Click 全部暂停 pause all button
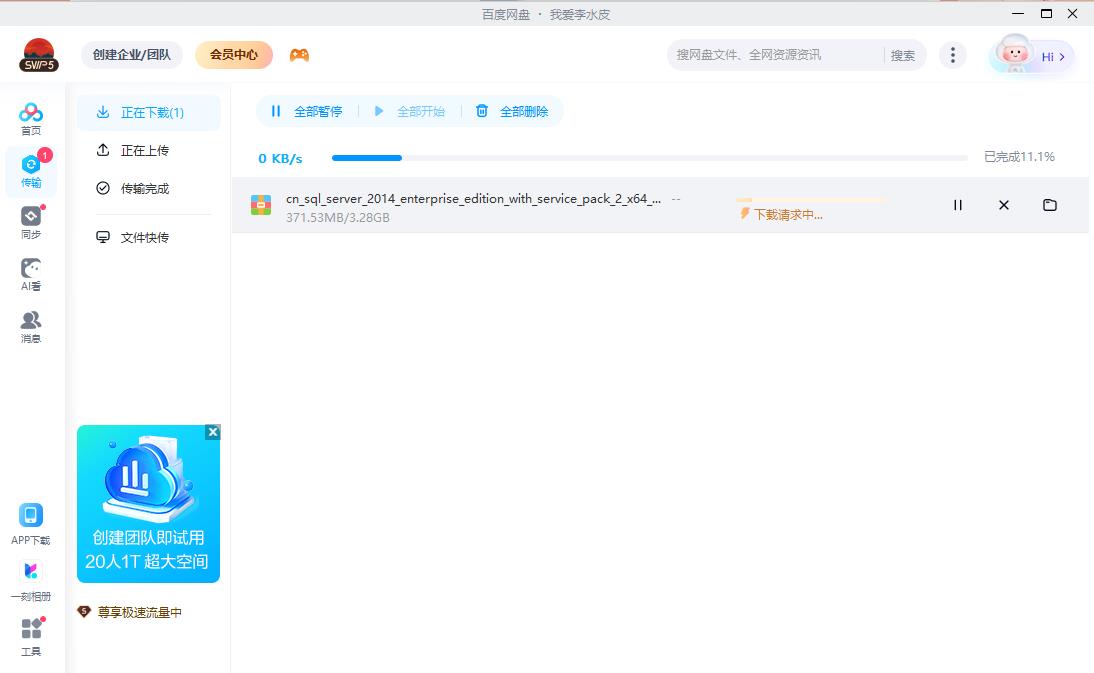Viewport: 1094px width, 673px height. [307, 112]
